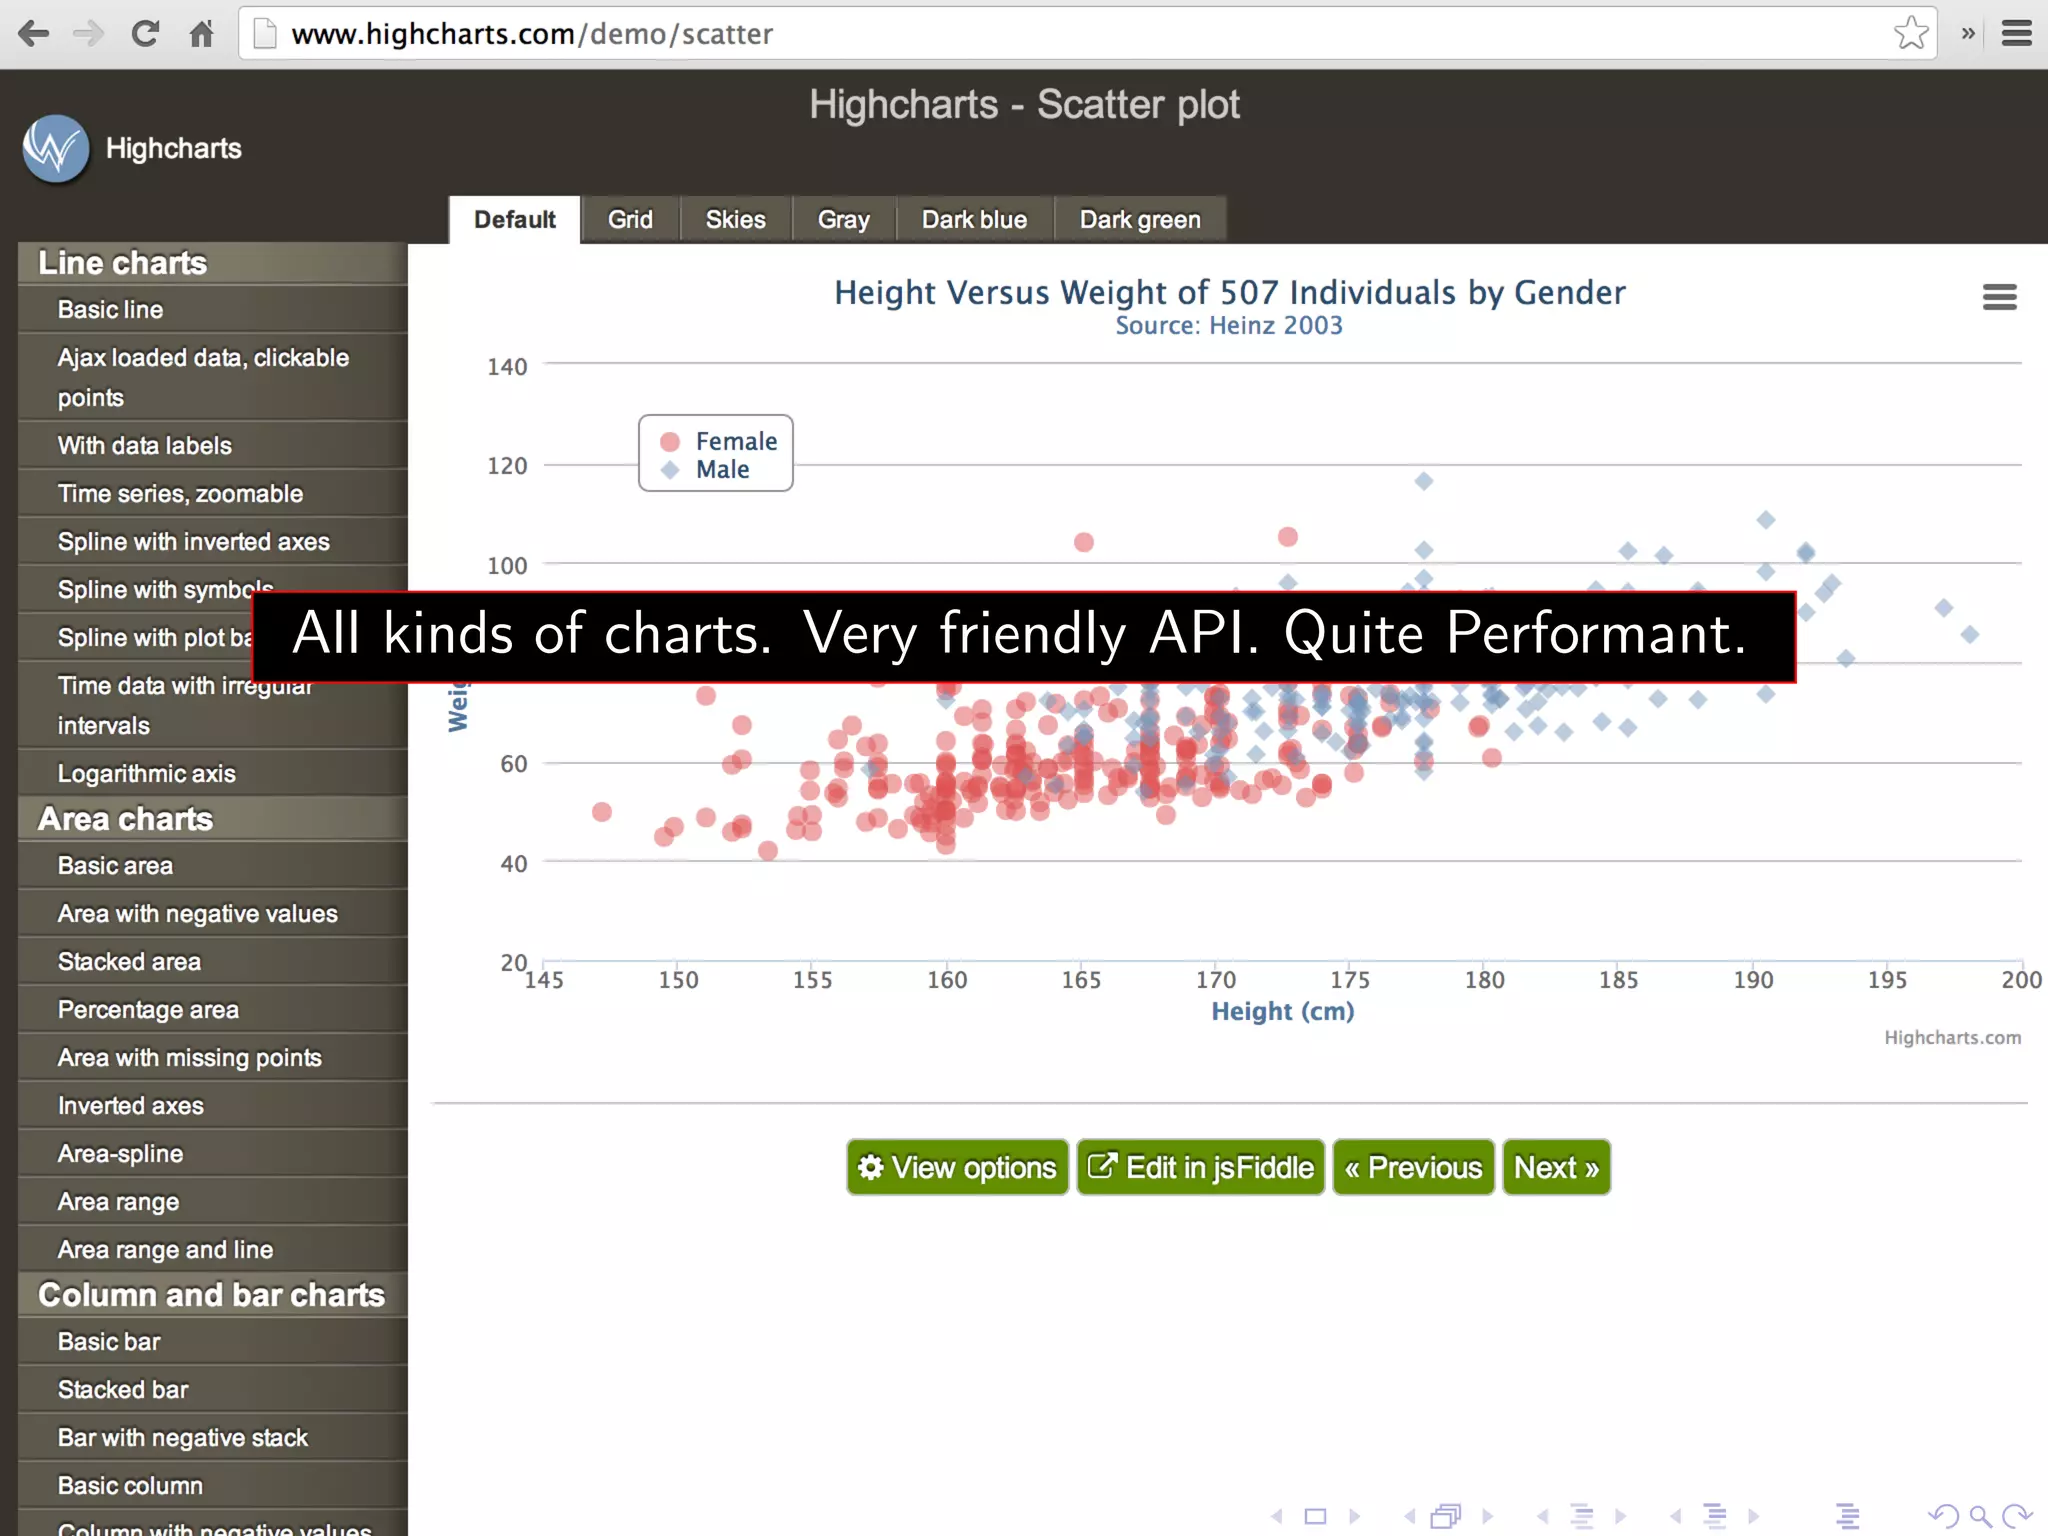Image resolution: width=2048 pixels, height=1536 pixels.
Task: Click the Edit in jsFiddle button
Action: coord(1200,1167)
